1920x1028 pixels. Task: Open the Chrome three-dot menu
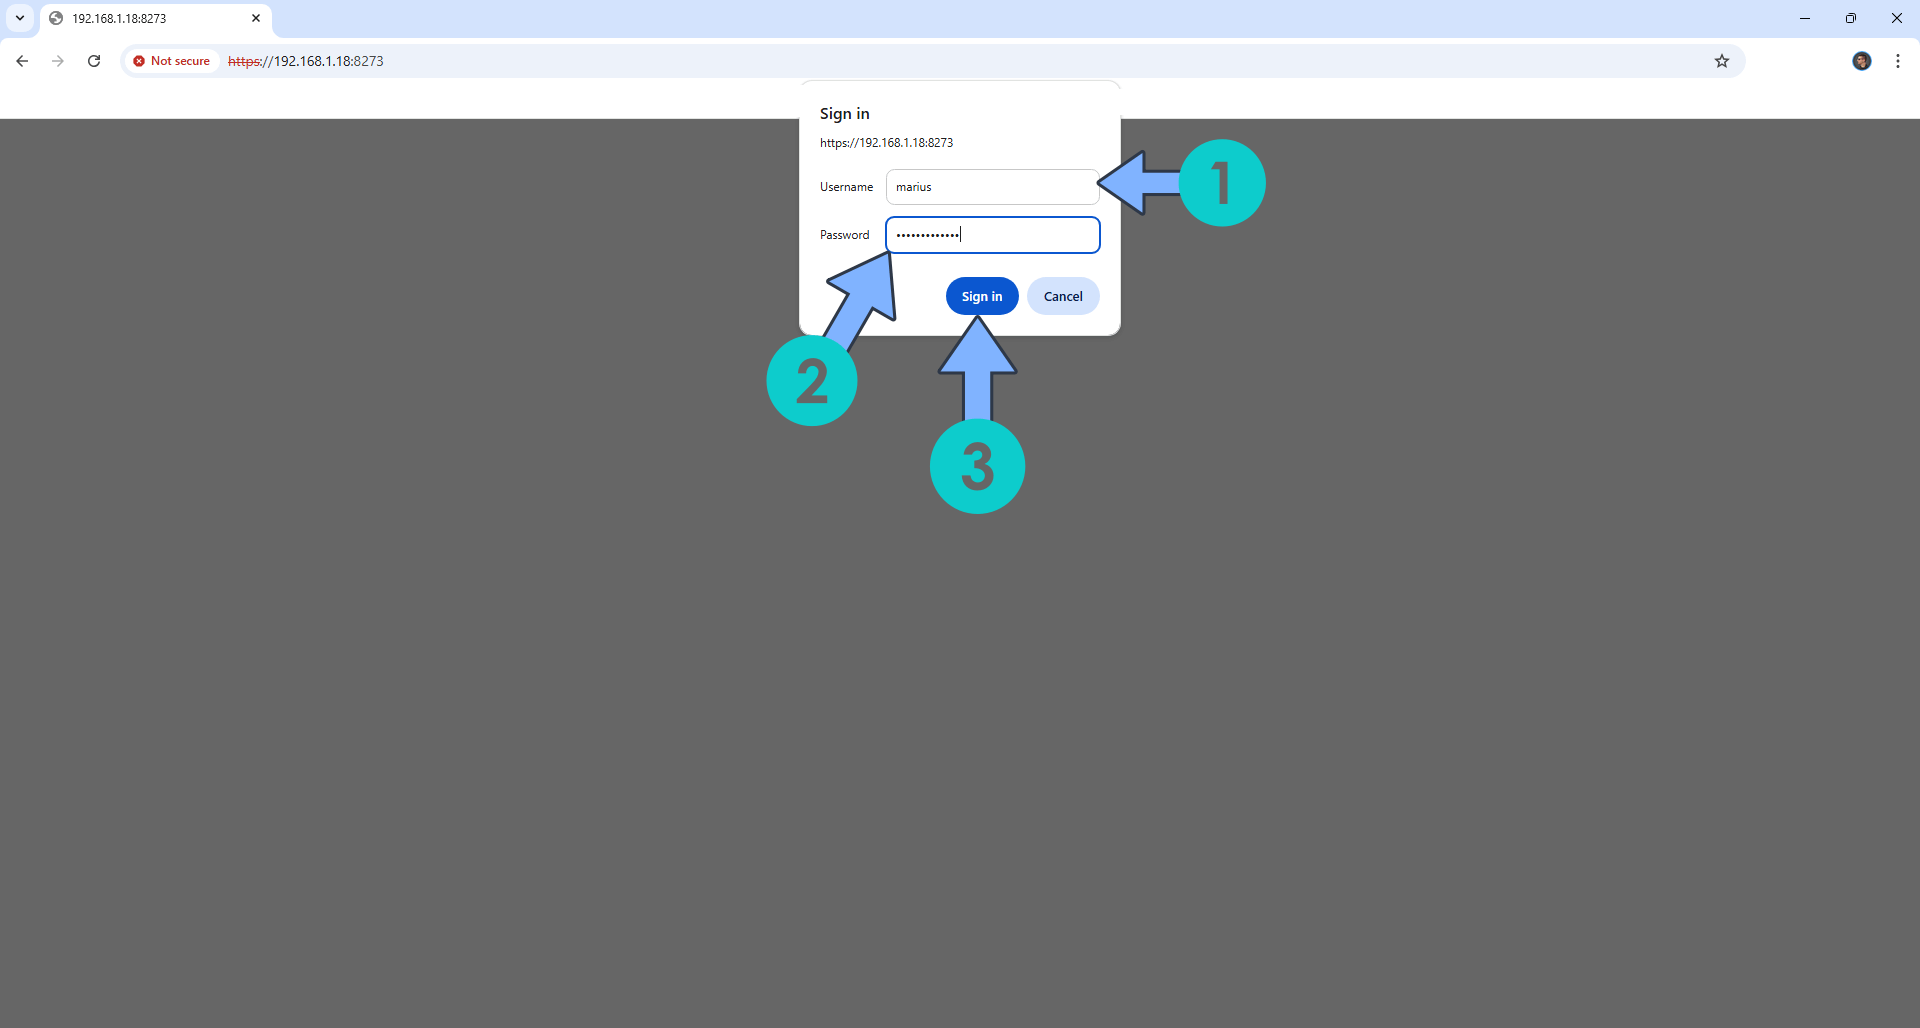[x=1898, y=61]
